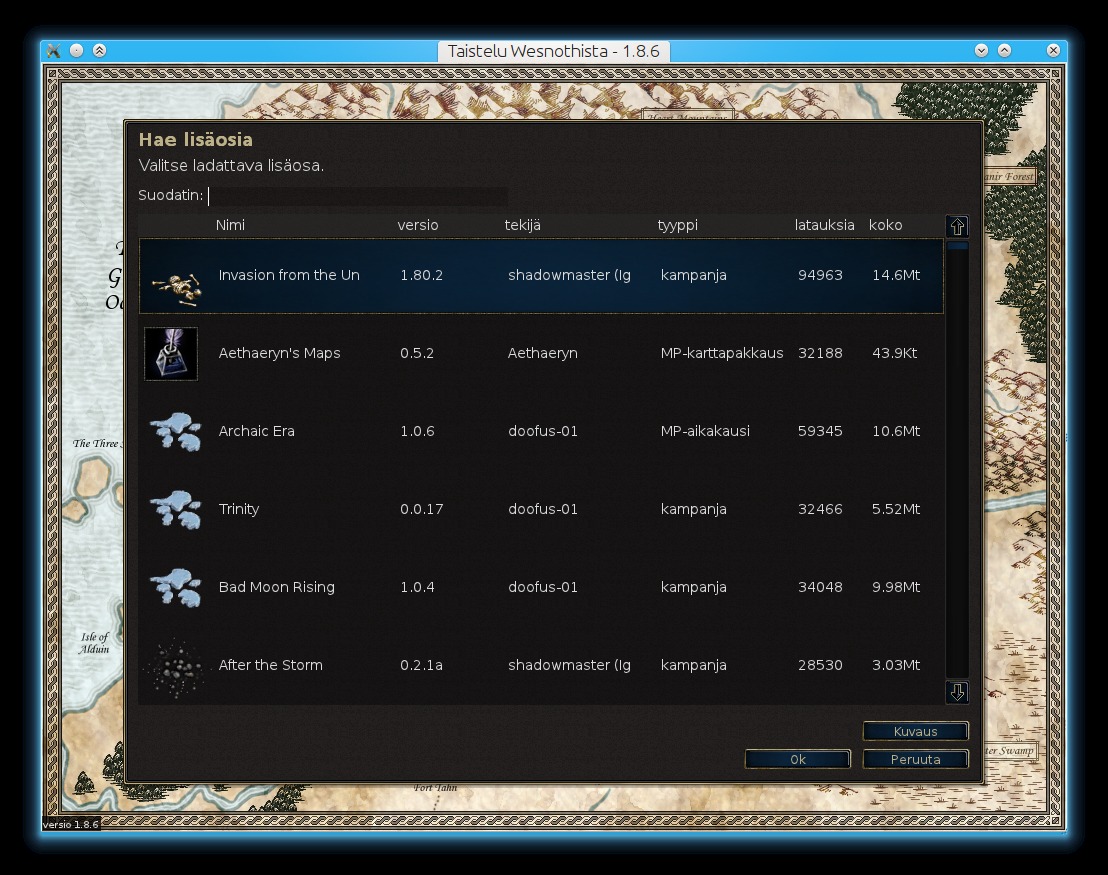The width and height of the screenshot is (1108, 875).
Task: Sort the add-on list by tekijä column
Action: pyautogui.click(x=522, y=225)
